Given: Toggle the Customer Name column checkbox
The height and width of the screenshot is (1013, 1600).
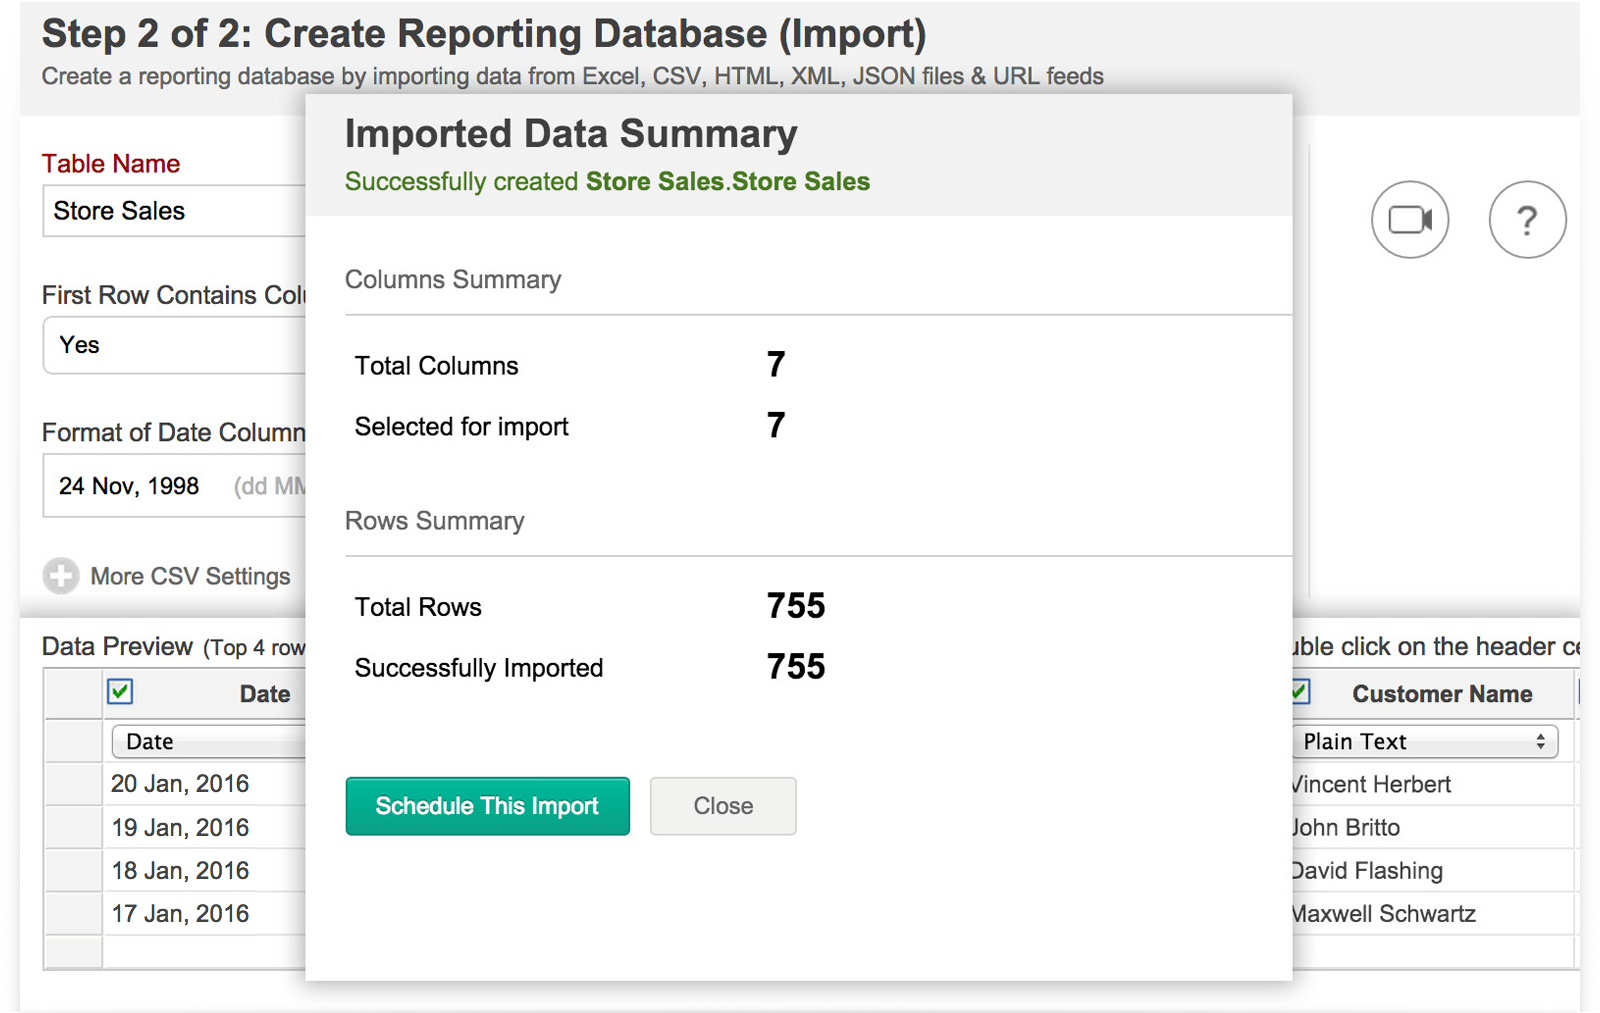Looking at the screenshot, I should [1301, 692].
